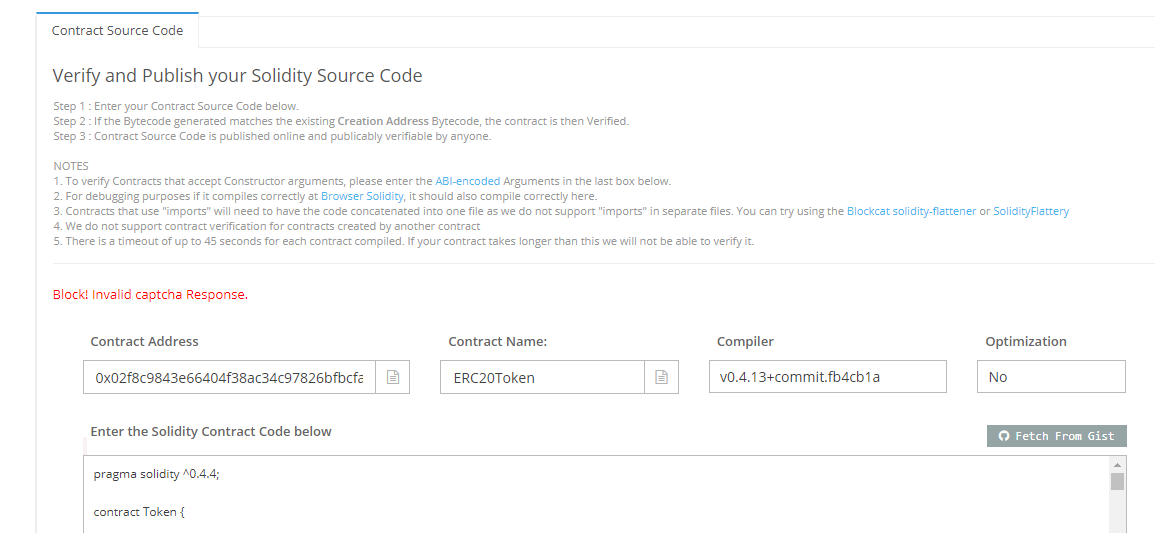This screenshot has width=1155, height=533.
Task: Click the code editor scrollbar thumb
Action: point(1117,482)
